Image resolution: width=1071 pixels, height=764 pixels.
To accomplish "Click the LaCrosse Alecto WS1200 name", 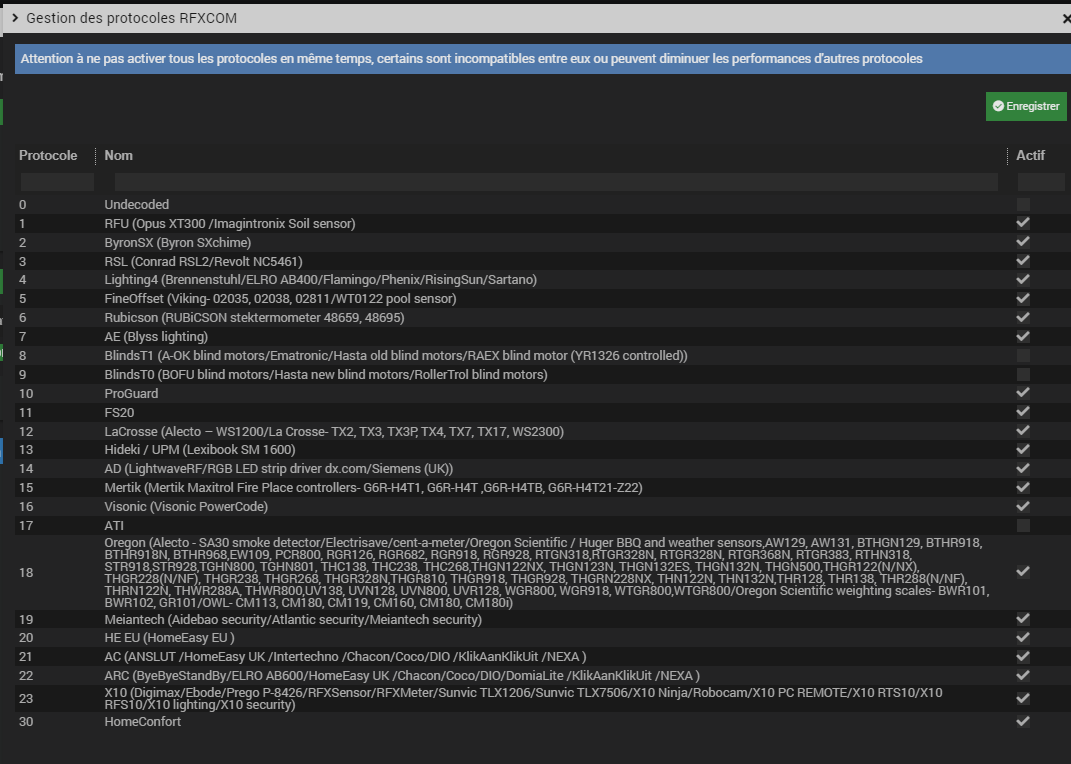I will [x=334, y=431].
